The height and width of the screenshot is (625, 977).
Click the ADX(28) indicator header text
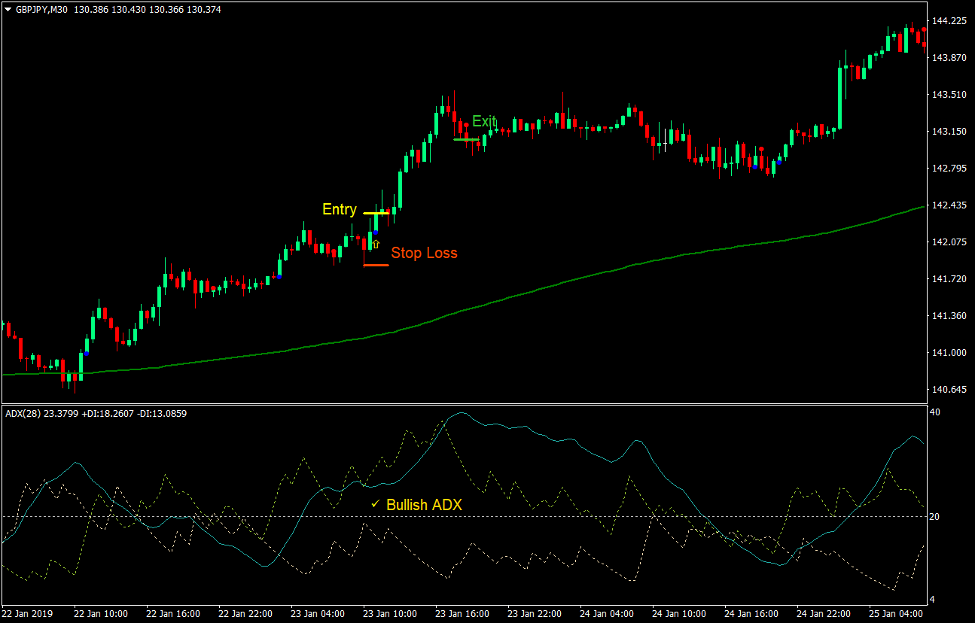(x=96, y=414)
